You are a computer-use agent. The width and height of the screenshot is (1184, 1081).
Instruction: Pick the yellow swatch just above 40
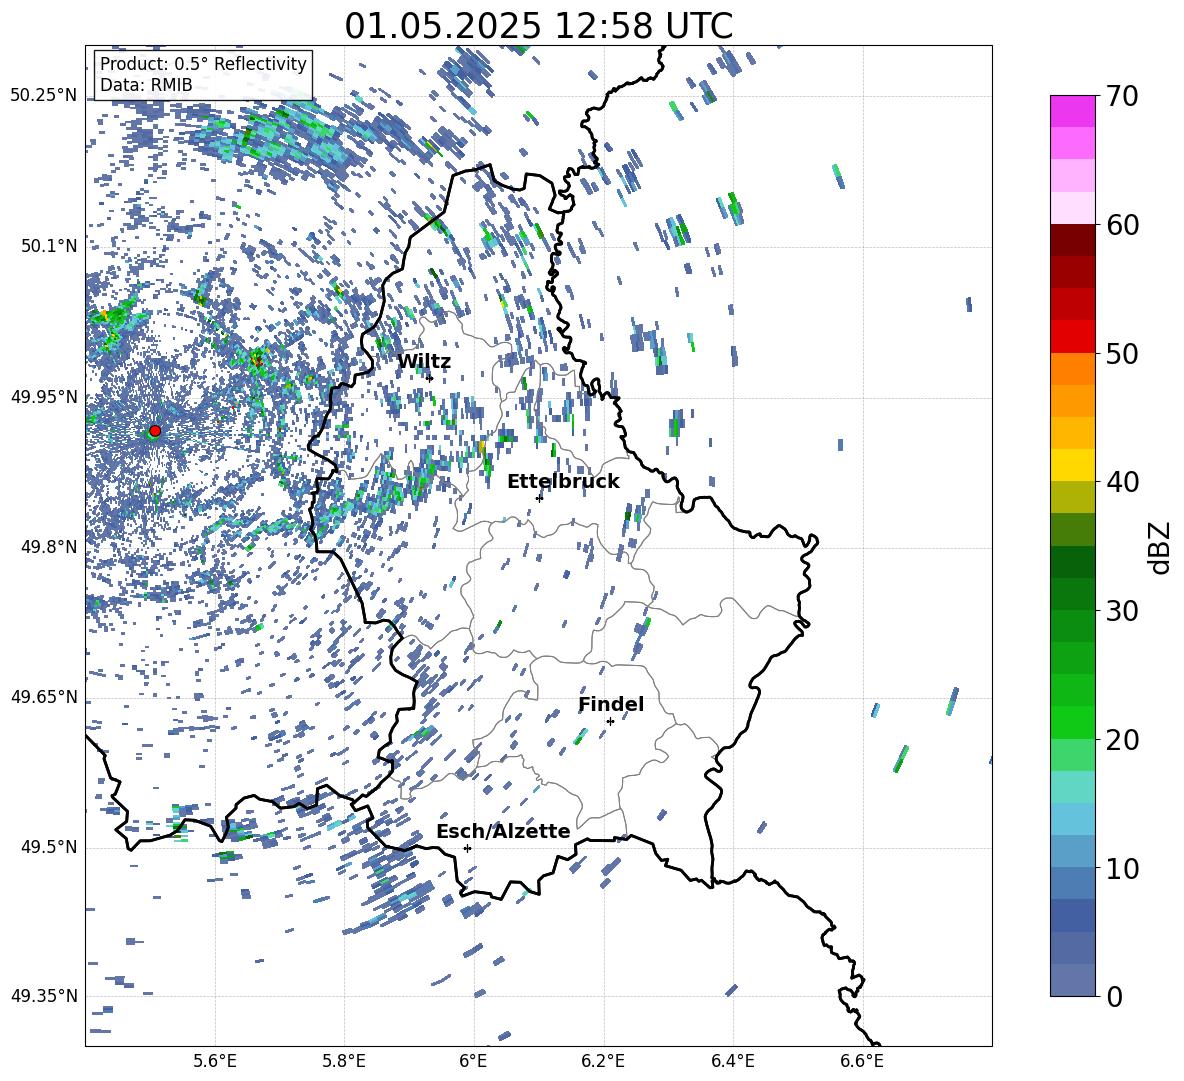1072,465
